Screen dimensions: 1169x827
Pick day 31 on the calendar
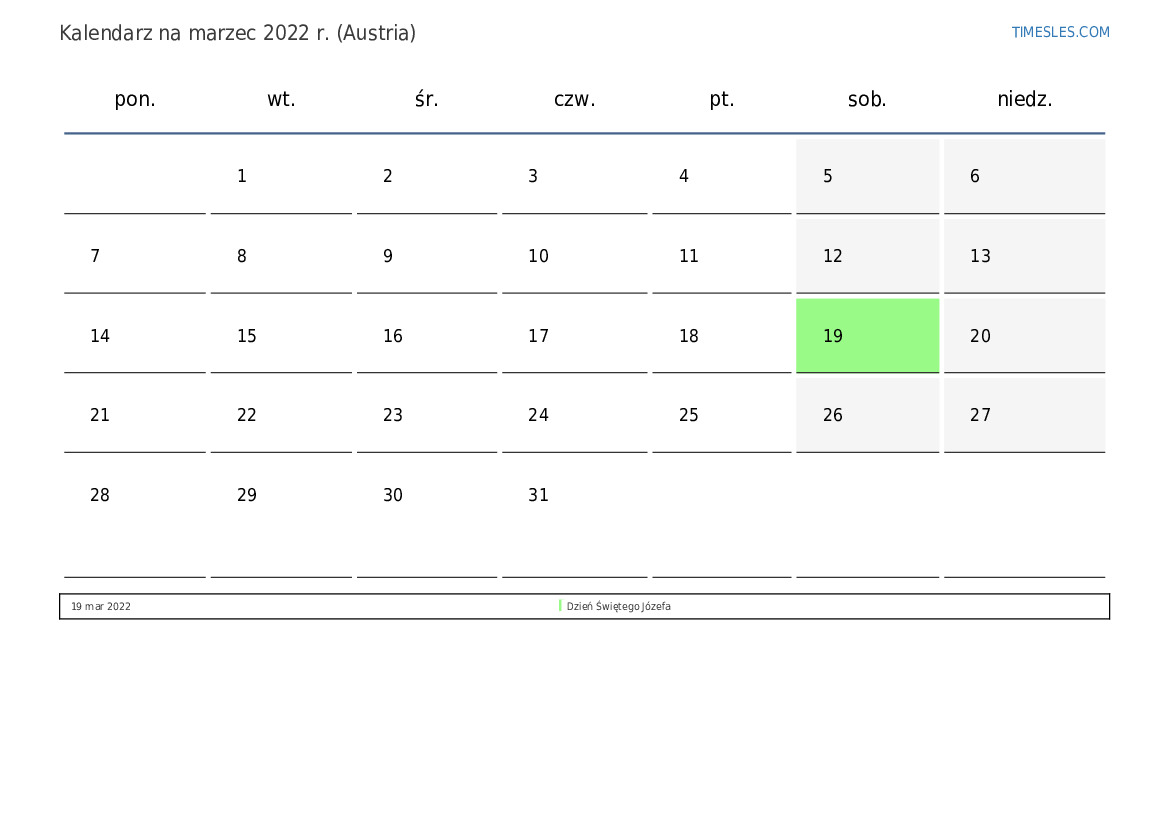[x=538, y=495]
